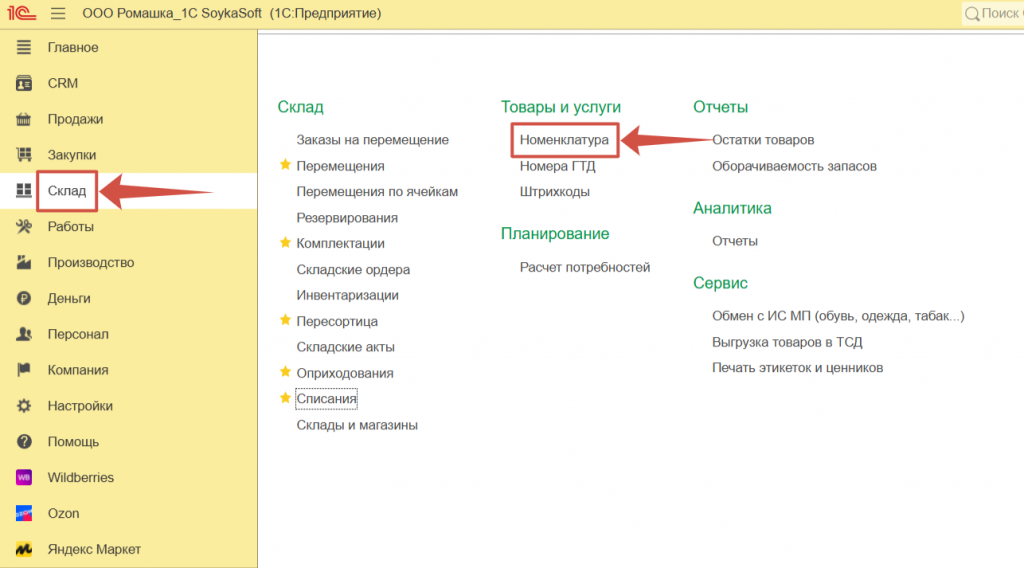The width and height of the screenshot is (1024, 568).
Task: Open the Номенклатура link
Action: pos(564,140)
